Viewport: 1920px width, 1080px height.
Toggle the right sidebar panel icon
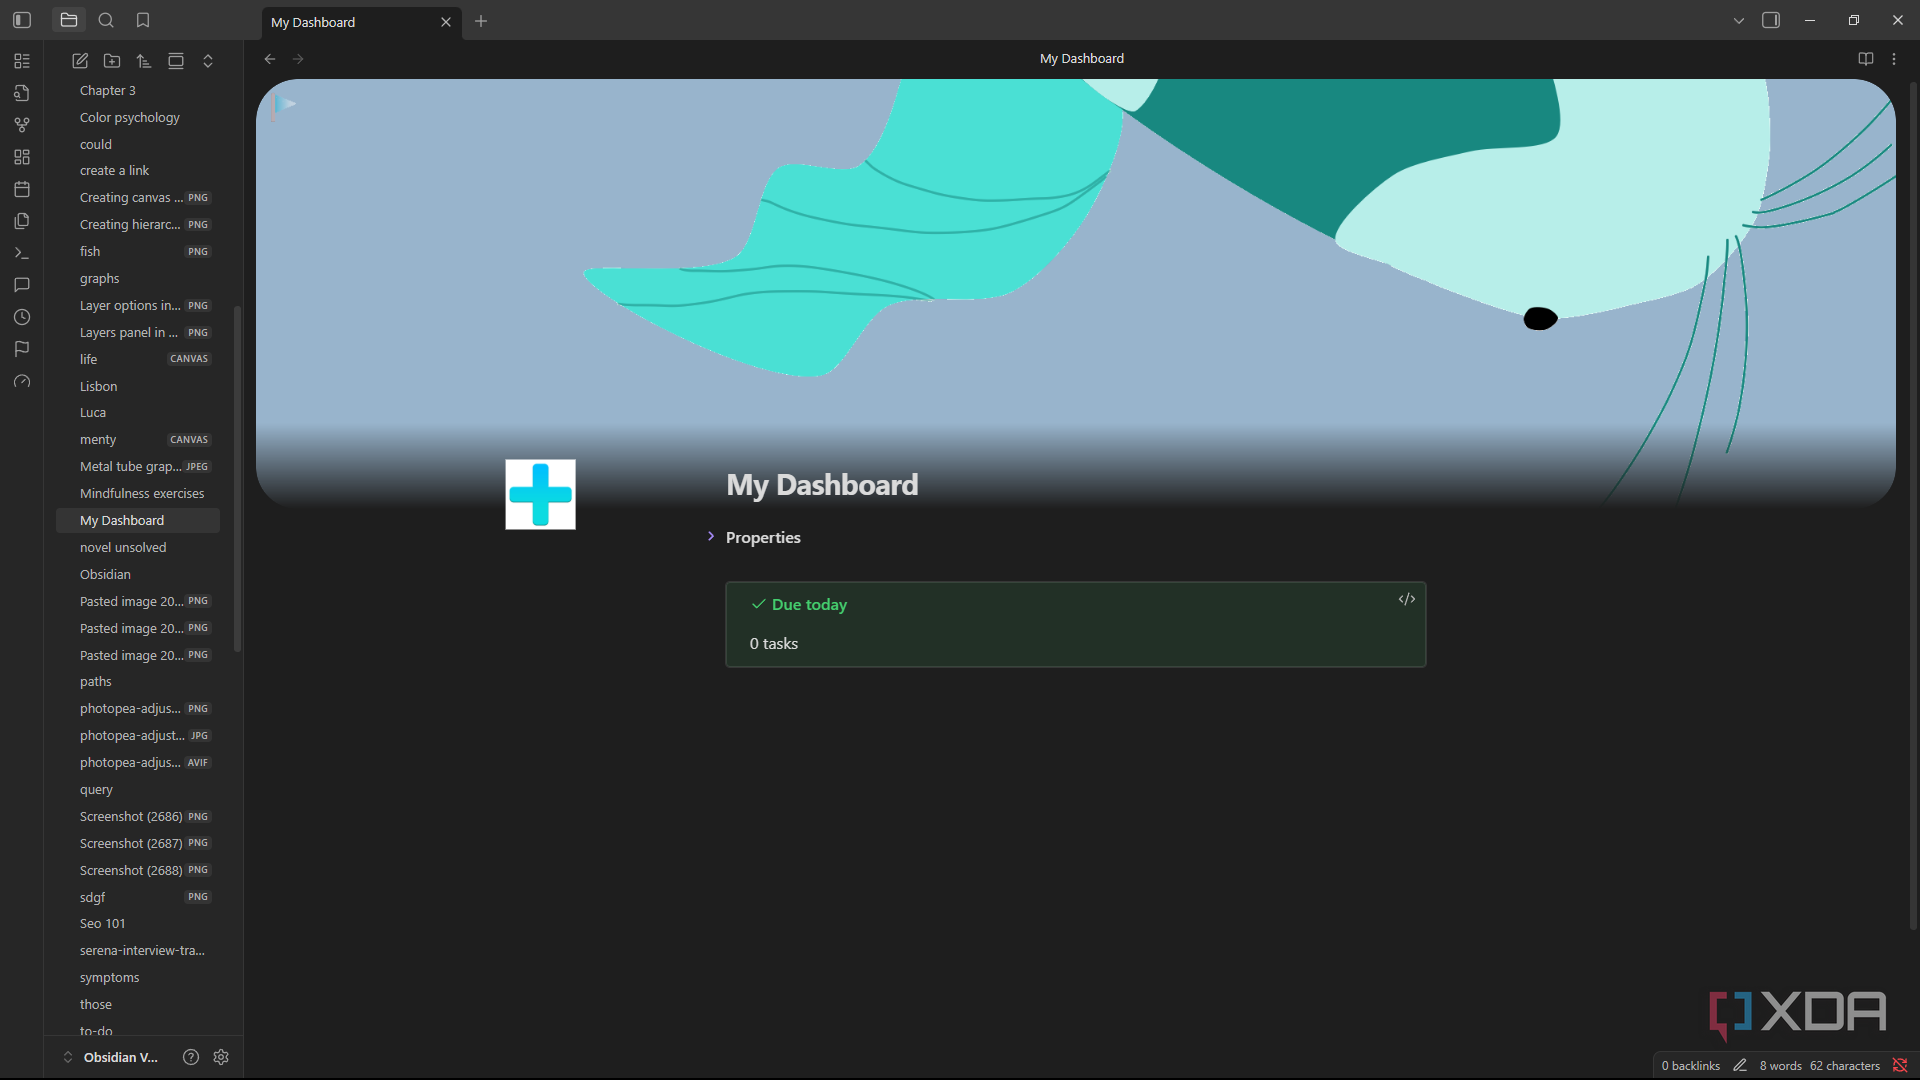click(1771, 20)
